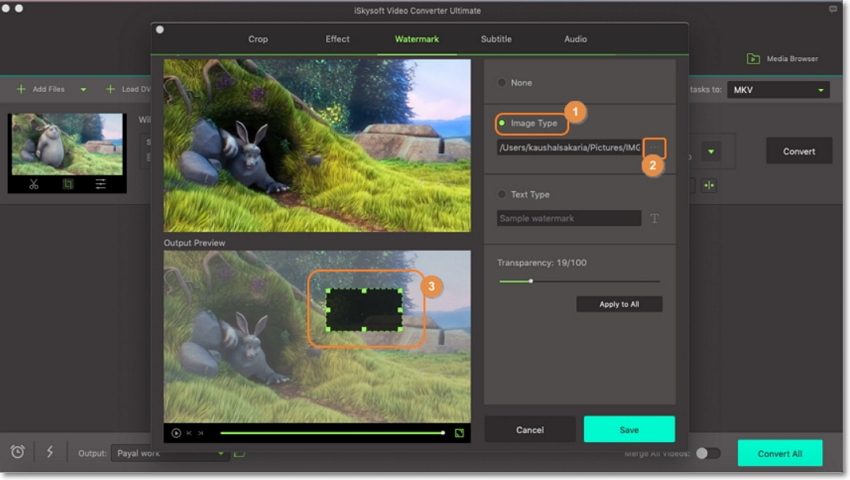
Task: Open the effects sliders icon under the thumbnail
Action: (101, 184)
